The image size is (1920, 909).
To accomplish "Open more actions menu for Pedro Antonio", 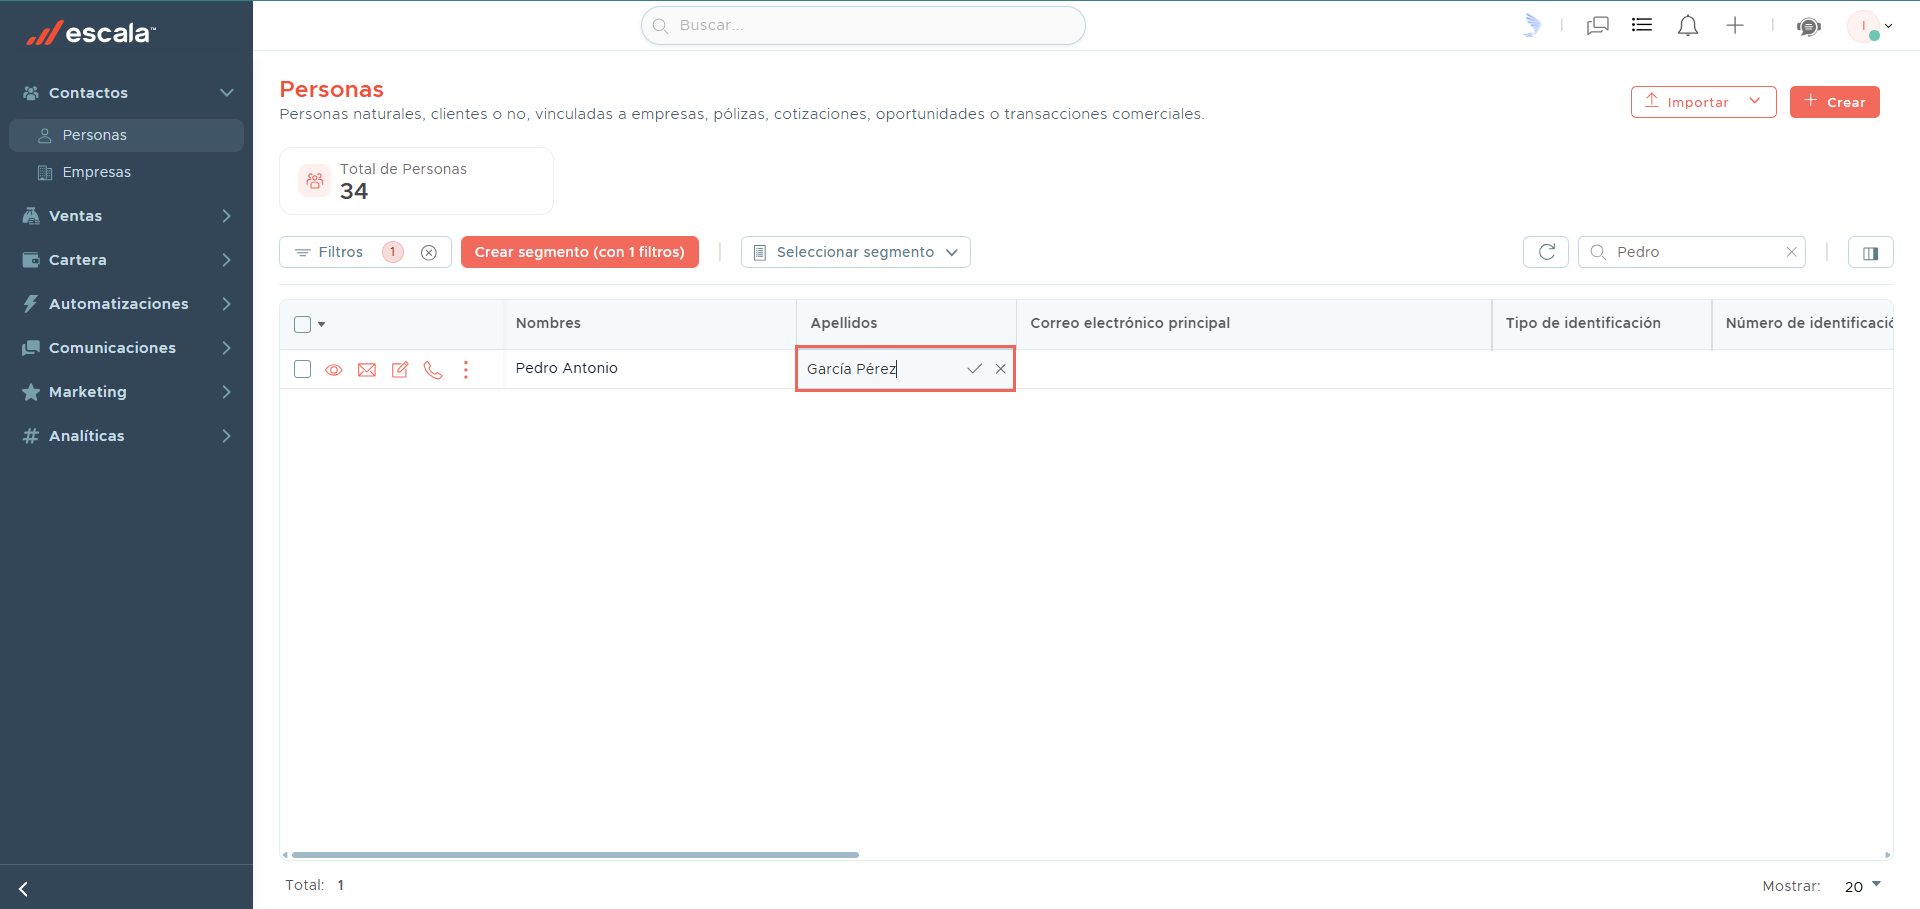I will 466,370.
